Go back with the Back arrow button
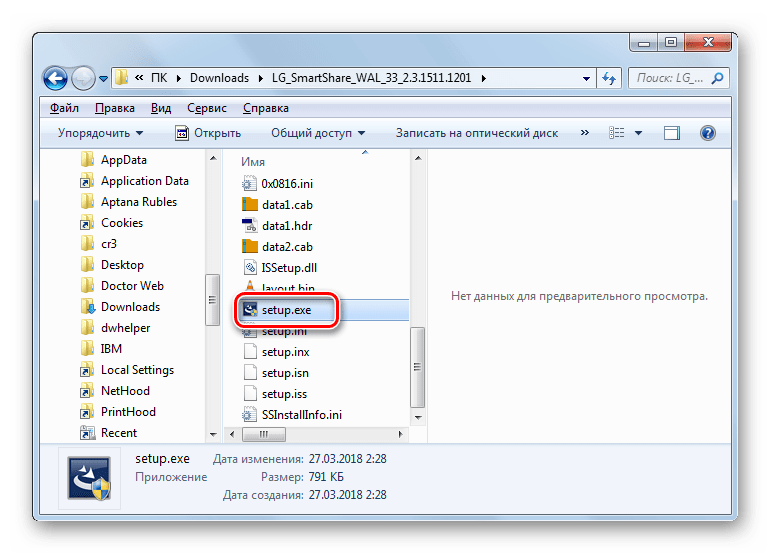 pyautogui.click(x=55, y=78)
